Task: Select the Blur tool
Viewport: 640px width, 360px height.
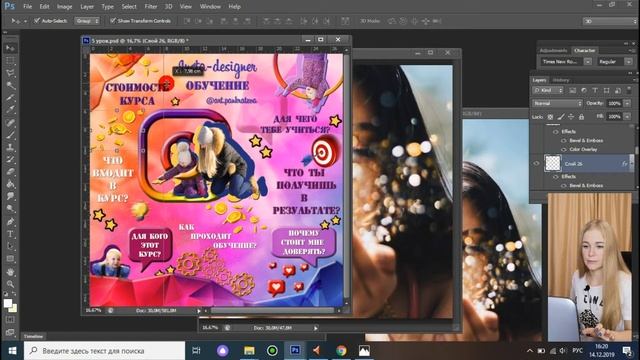Action: [10, 197]
